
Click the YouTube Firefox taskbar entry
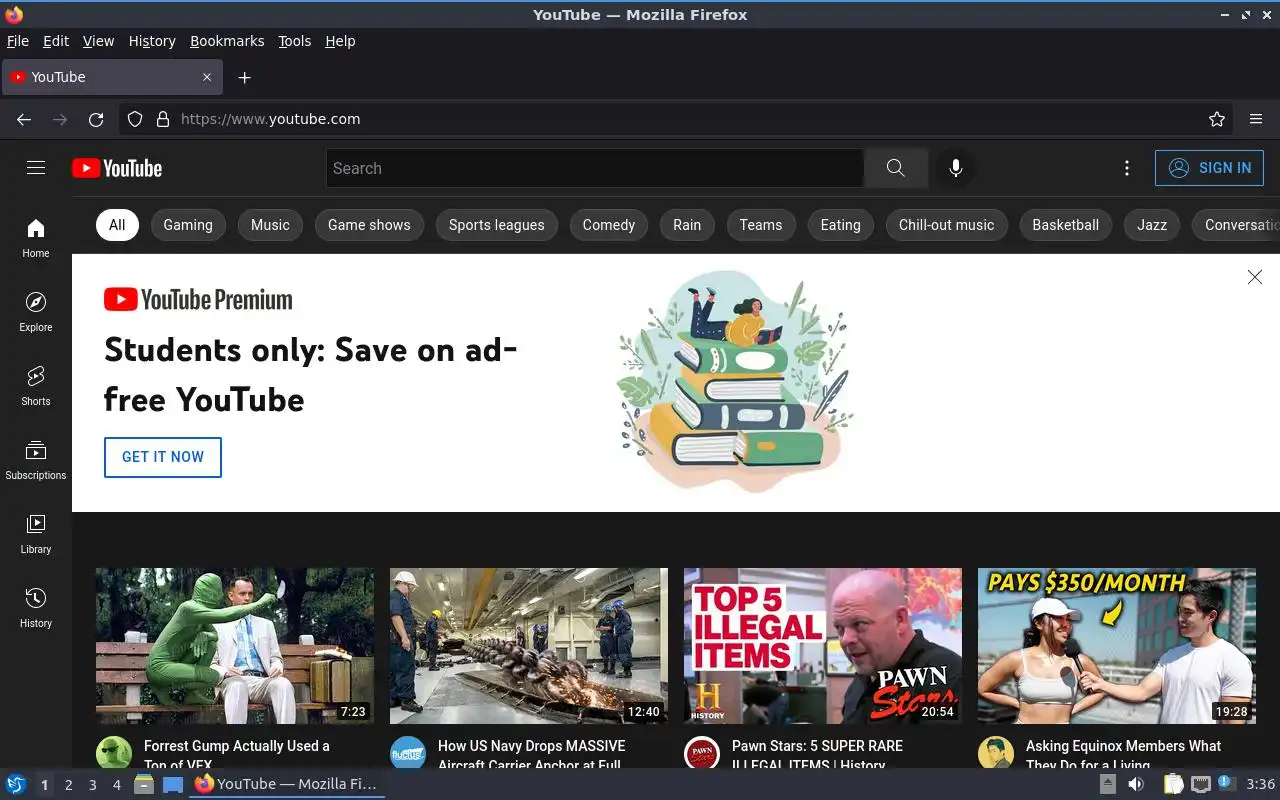[x=287, y=784]
